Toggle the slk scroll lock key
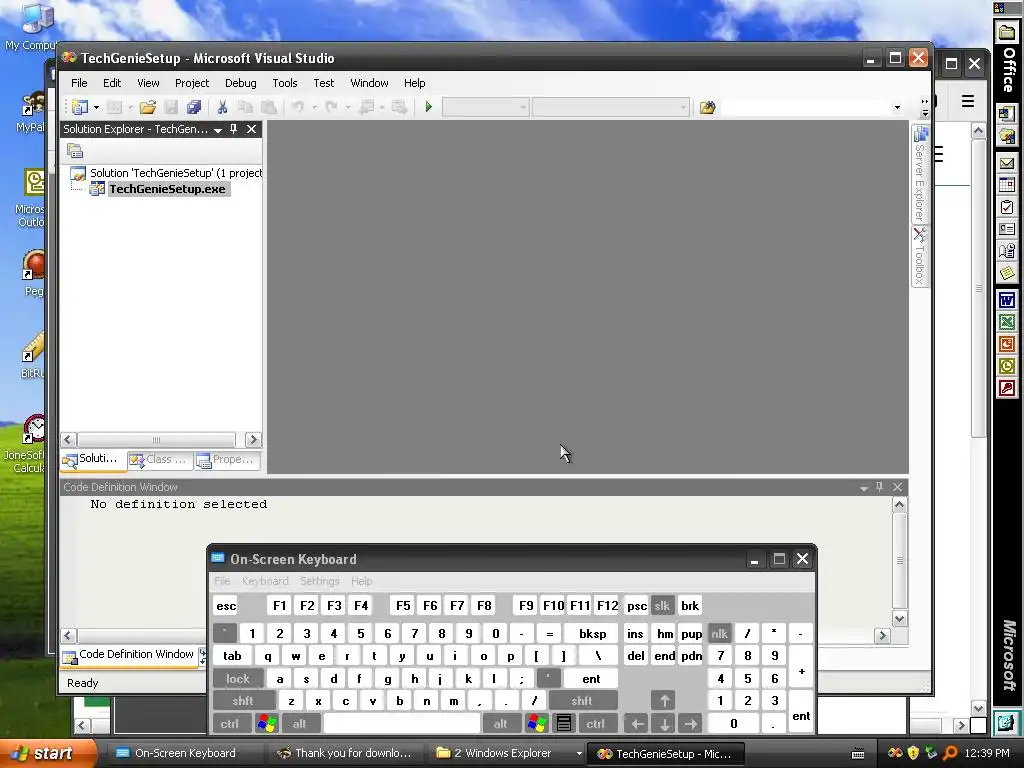This screenshot has height=768, width=1024. coord(662,605)
